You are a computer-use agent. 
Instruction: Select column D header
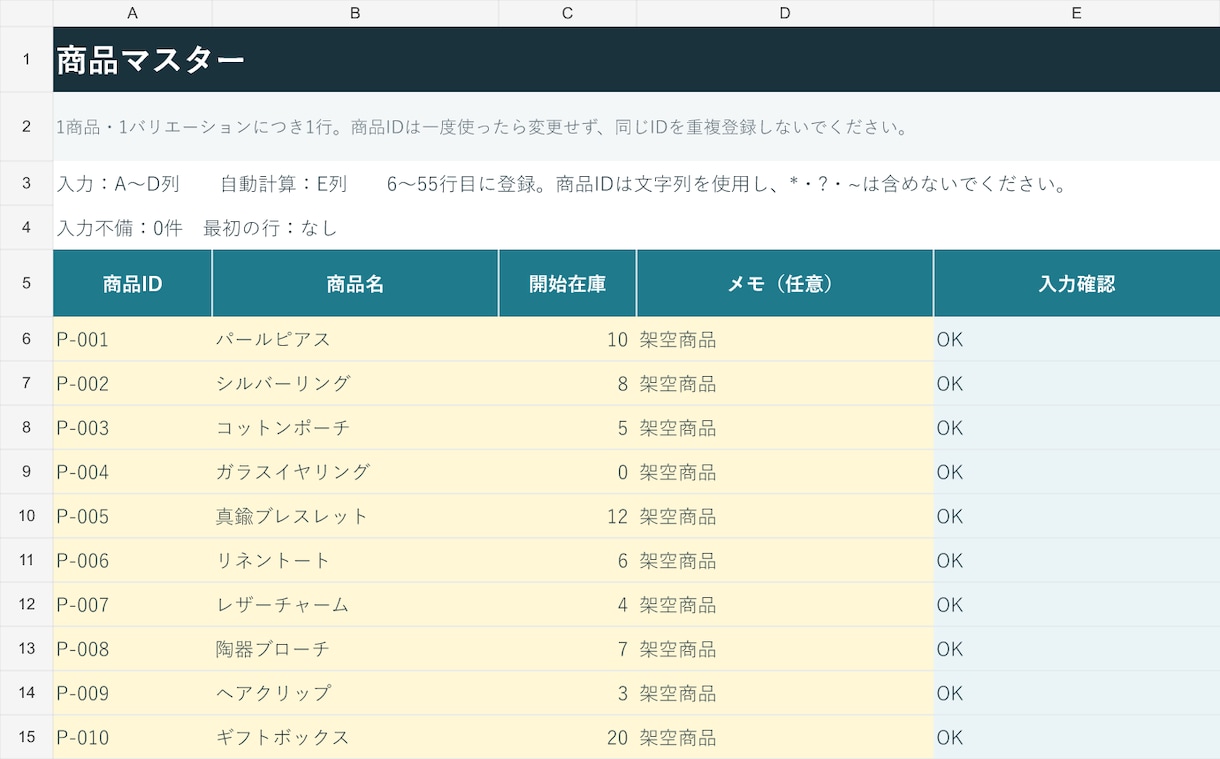pos(785,13)
